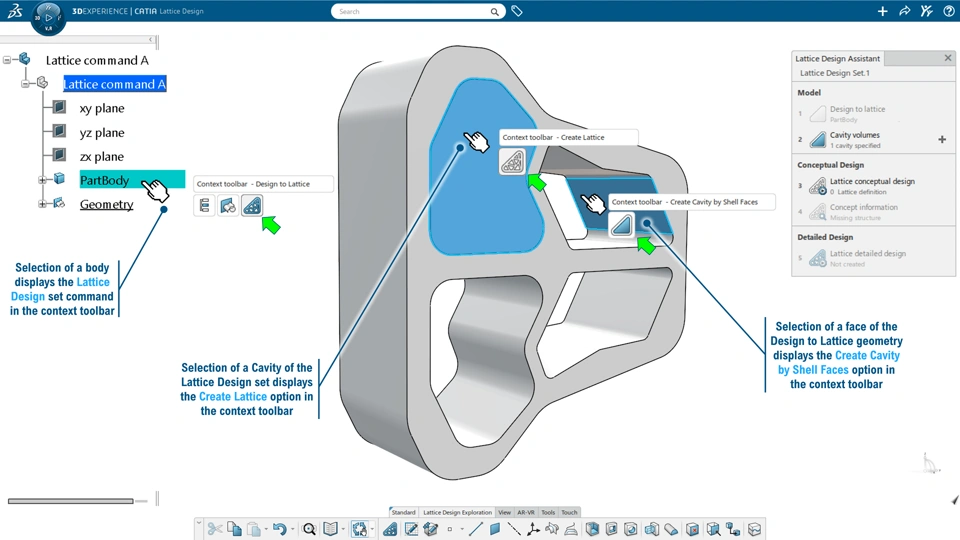
Task: Click the Copy icon in bottom toolbar
Action: click(x=234, y=529)
